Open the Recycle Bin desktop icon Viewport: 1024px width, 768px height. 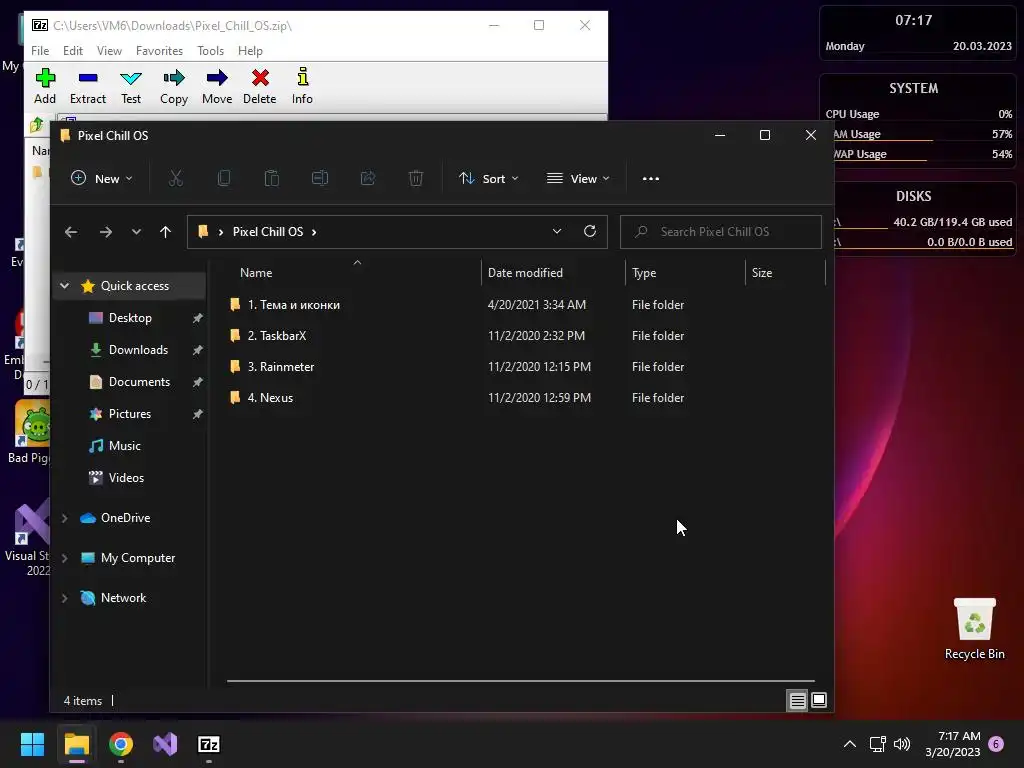pyautogui.click(x=974, y=629)
